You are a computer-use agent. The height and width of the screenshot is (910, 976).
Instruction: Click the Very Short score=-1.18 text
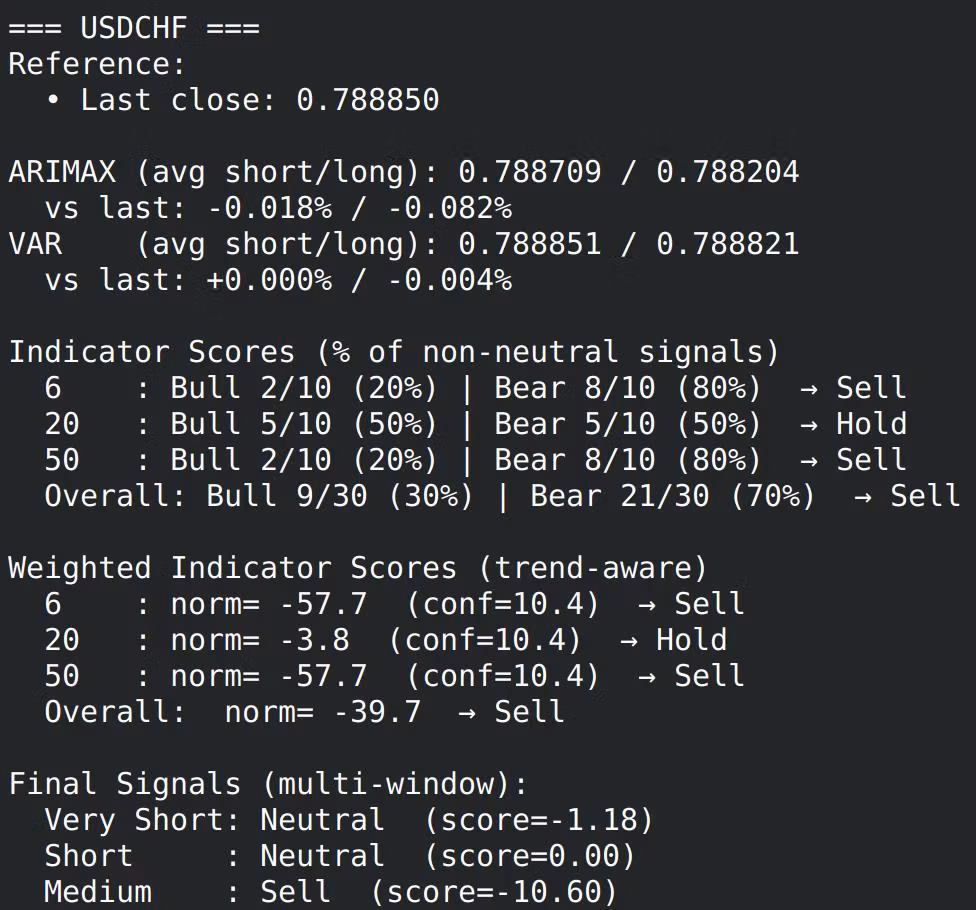[538, 820]
